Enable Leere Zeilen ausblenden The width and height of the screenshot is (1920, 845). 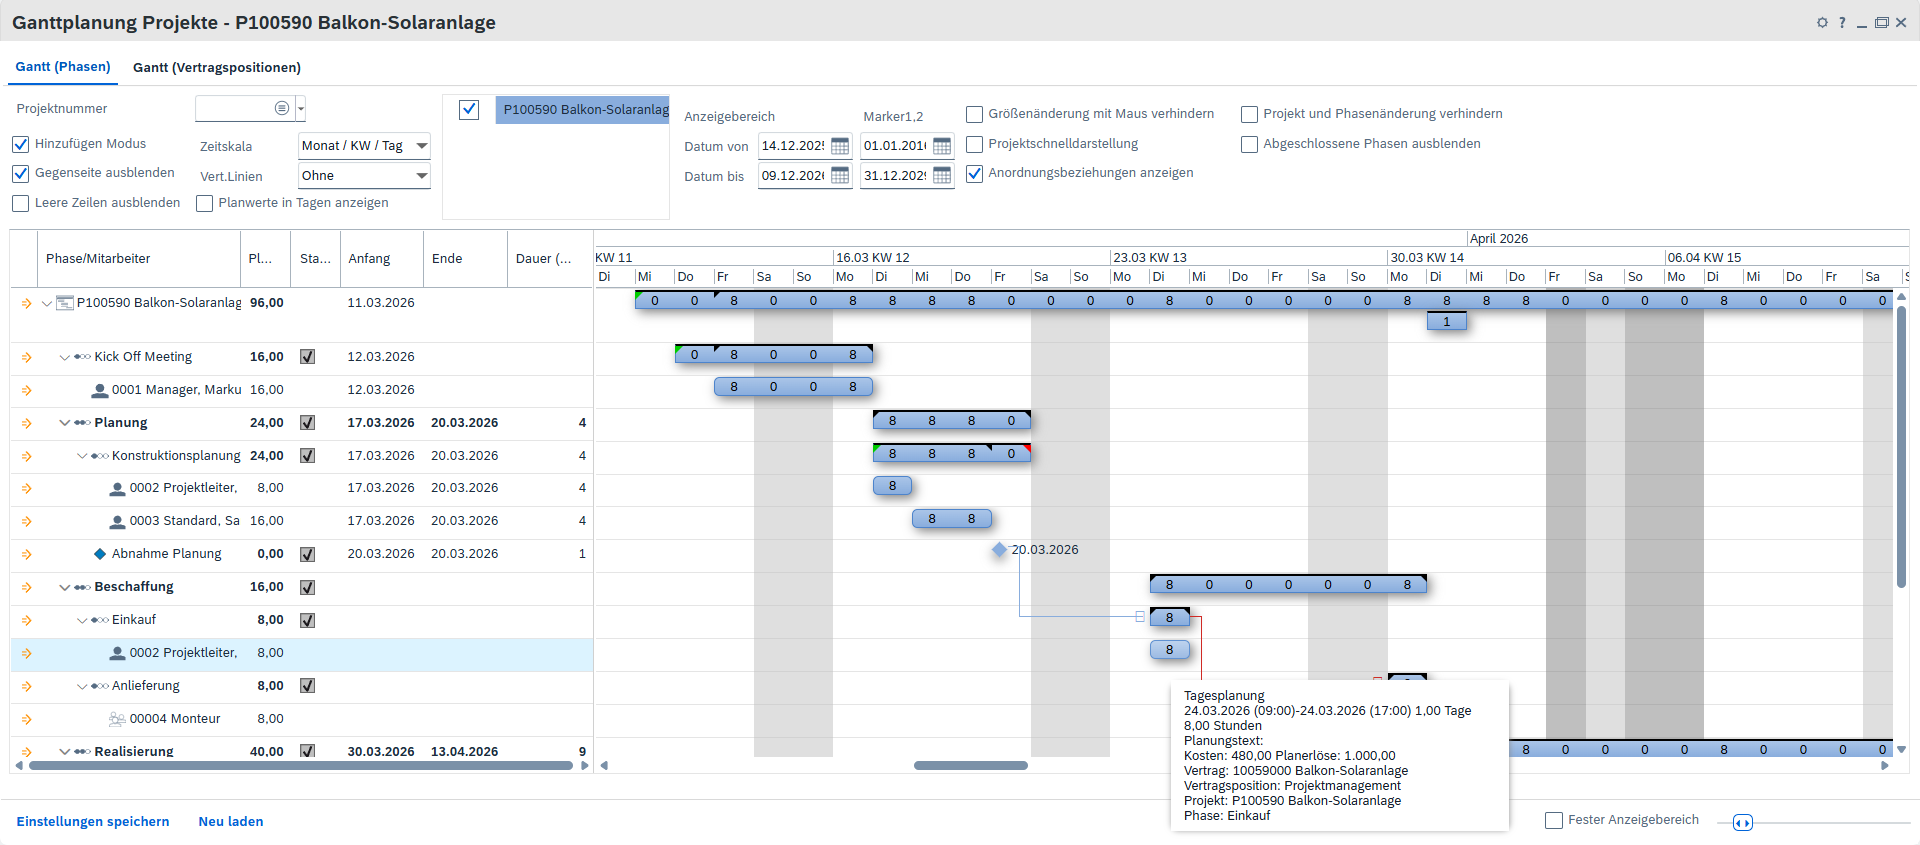20,203
